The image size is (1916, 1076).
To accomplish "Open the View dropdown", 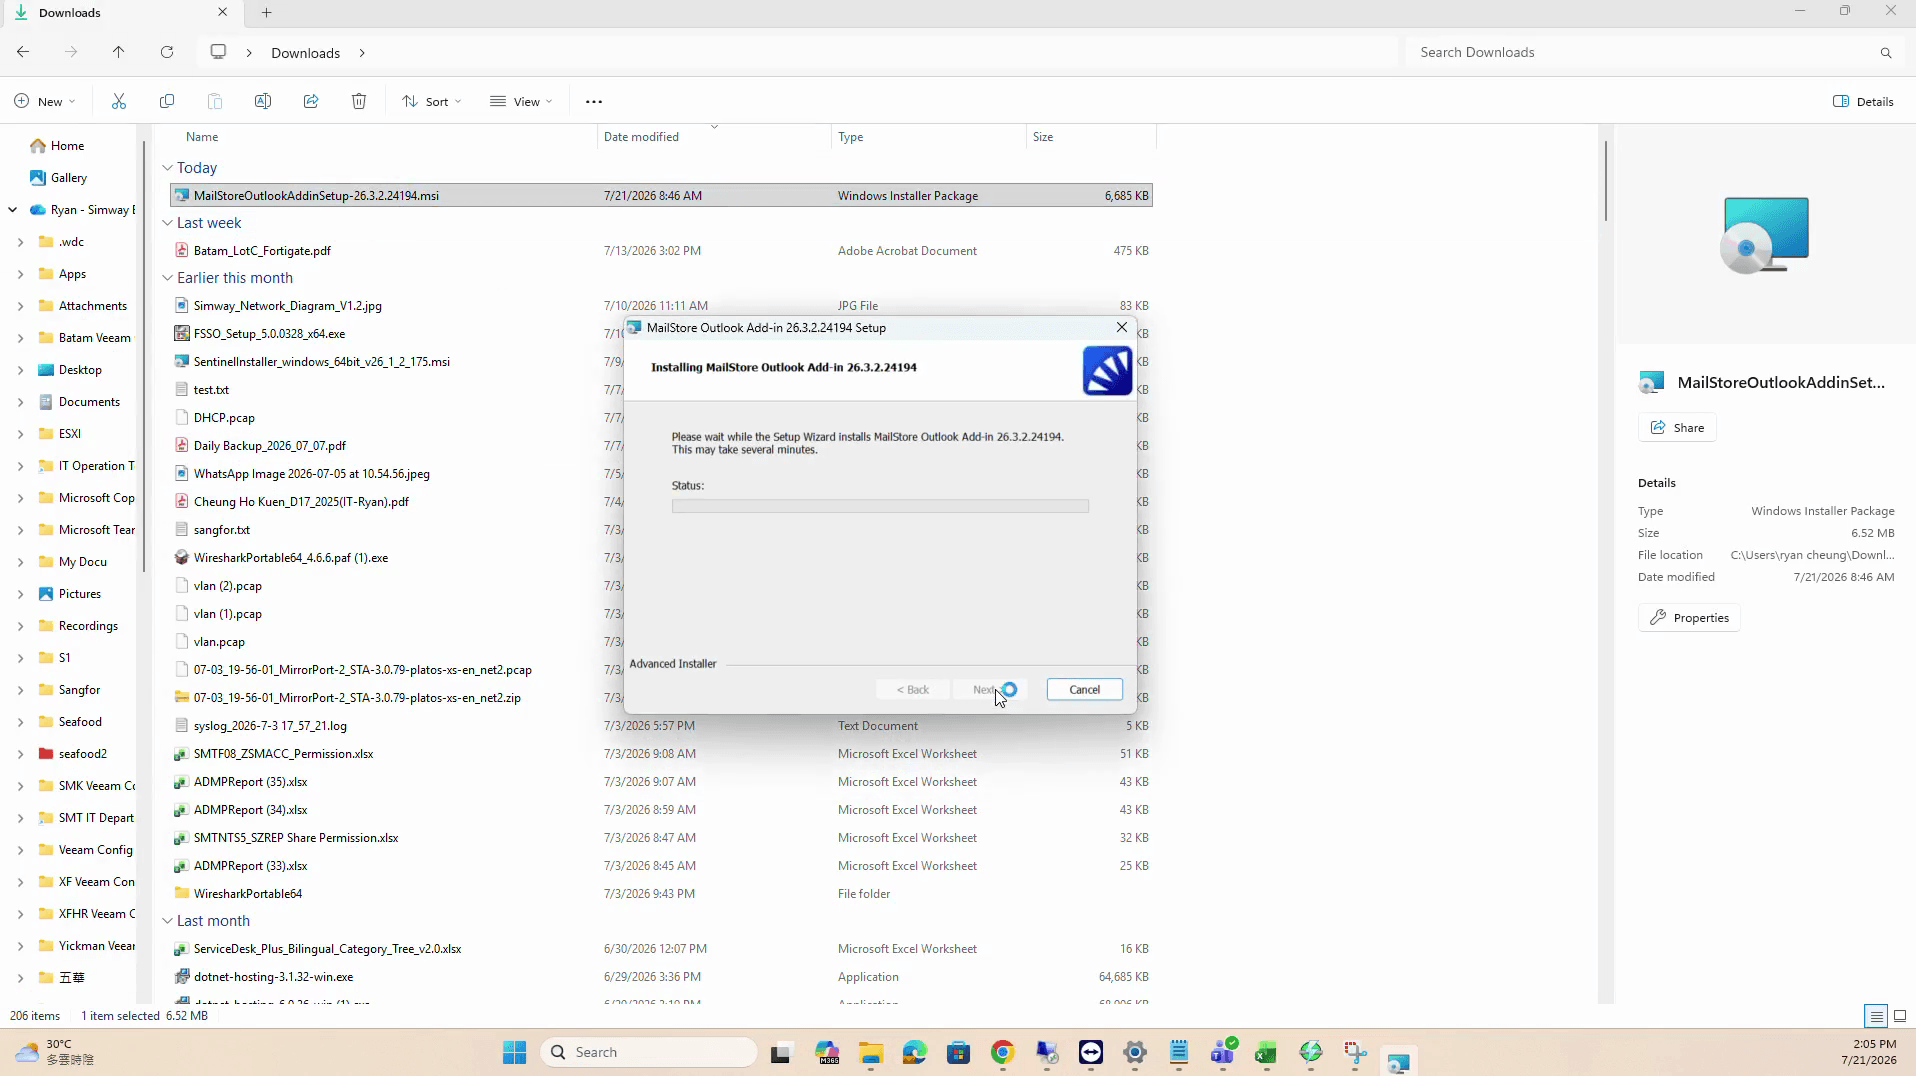I will tap(521, 101).
